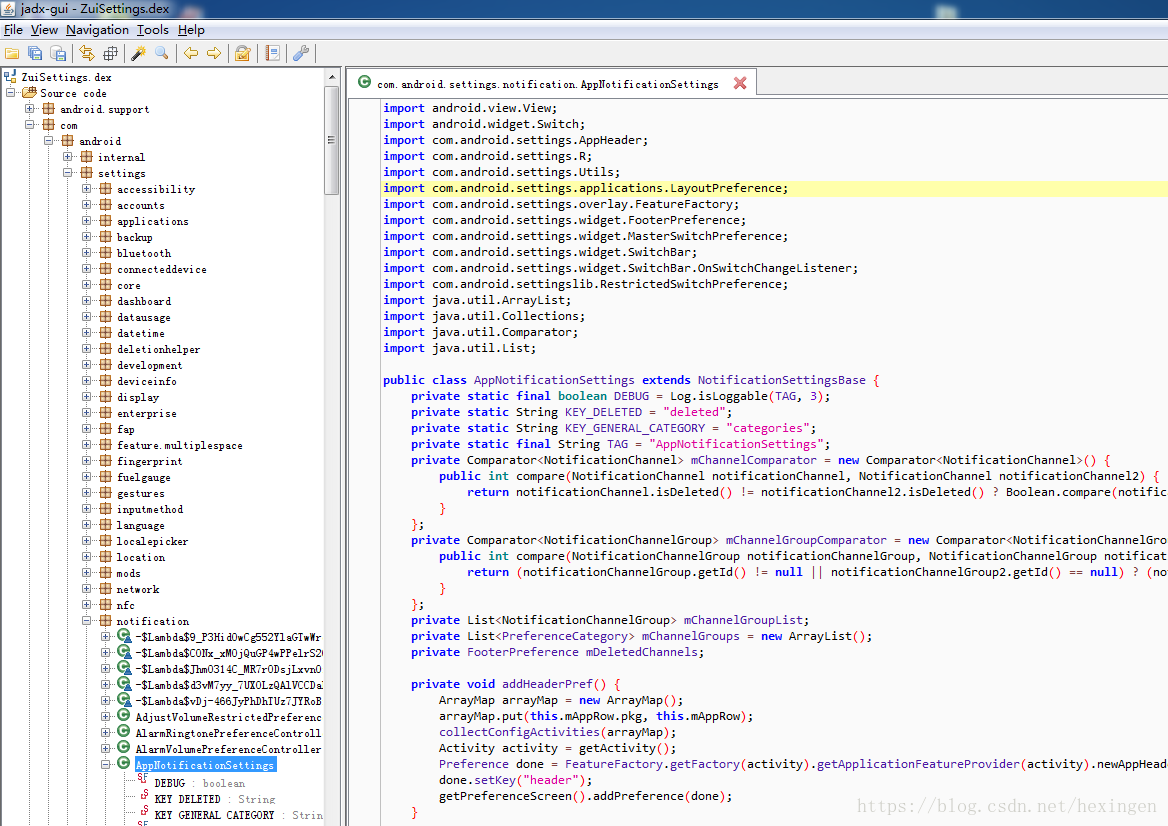This screenshot has width=1168, height=826.
Task: Click the package icon beside gestures
Action: click(105, 493)
